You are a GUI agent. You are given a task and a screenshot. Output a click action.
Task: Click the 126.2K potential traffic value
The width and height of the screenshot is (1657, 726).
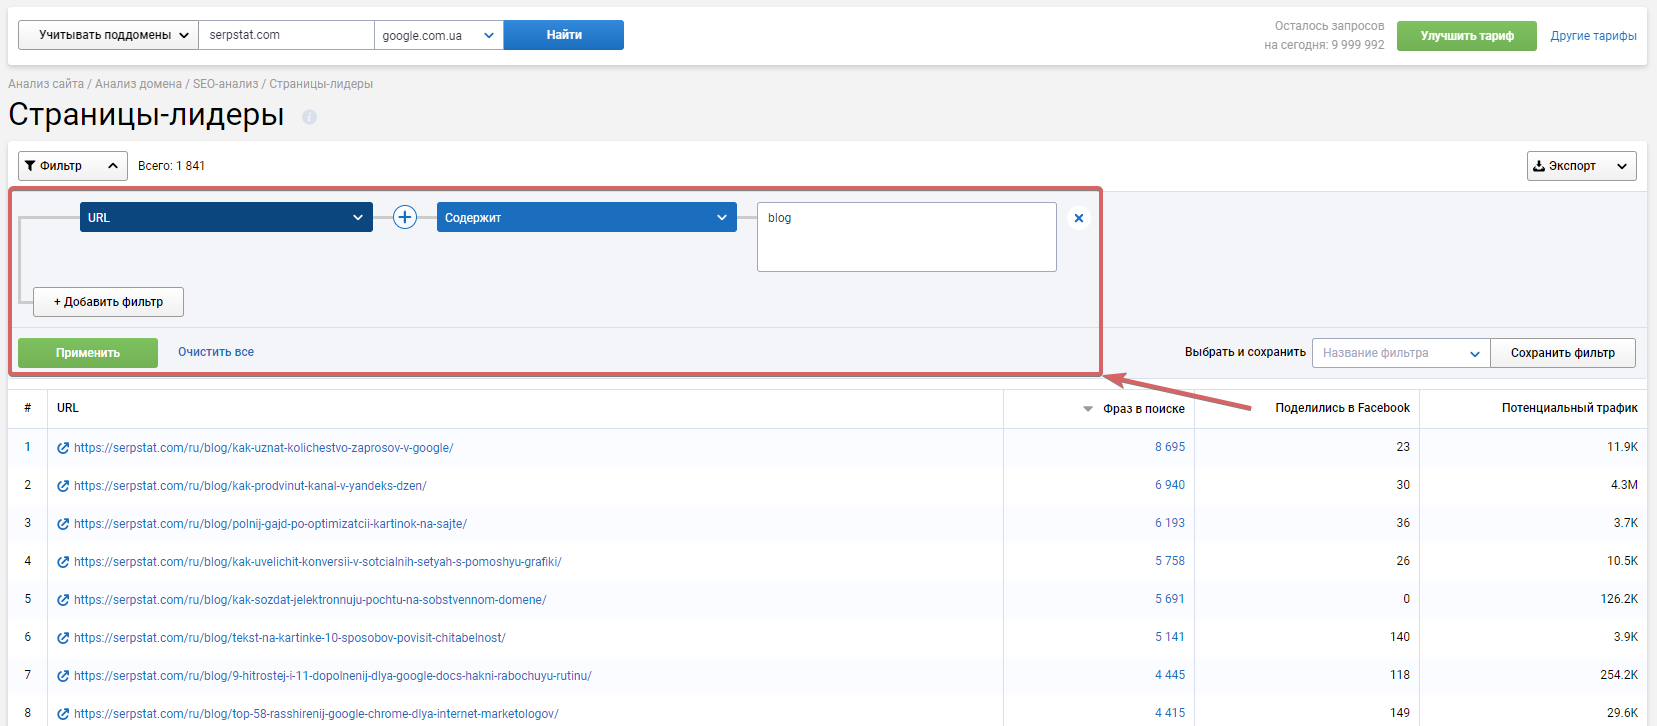(1619, 599)
